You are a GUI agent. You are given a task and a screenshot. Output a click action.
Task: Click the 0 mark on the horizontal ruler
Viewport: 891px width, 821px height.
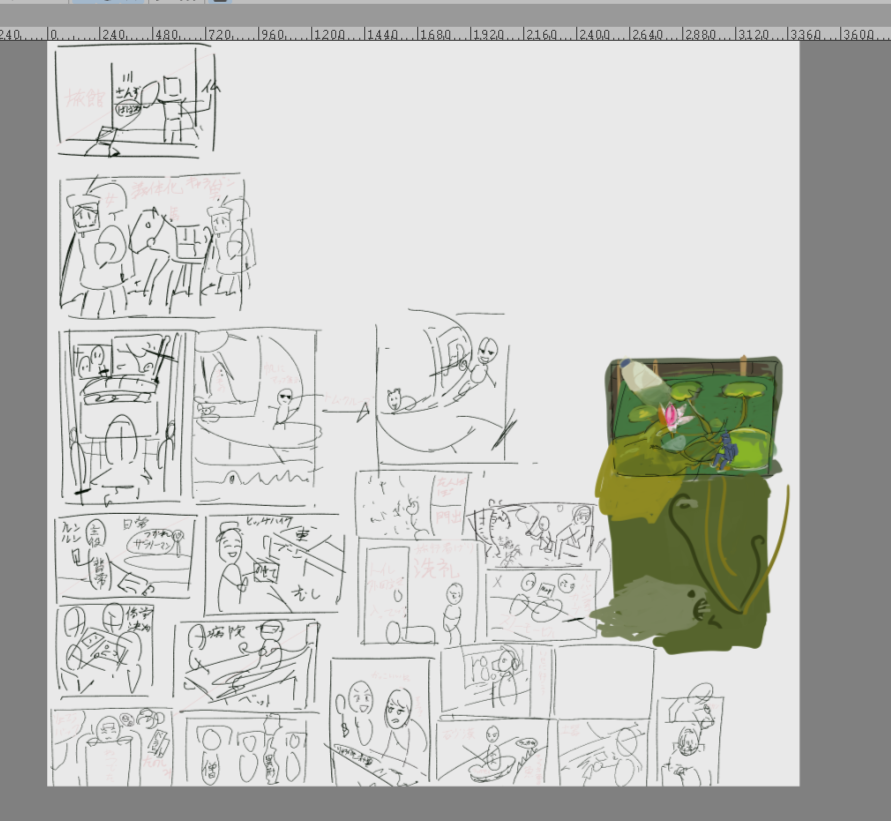(x=53, y=35)
